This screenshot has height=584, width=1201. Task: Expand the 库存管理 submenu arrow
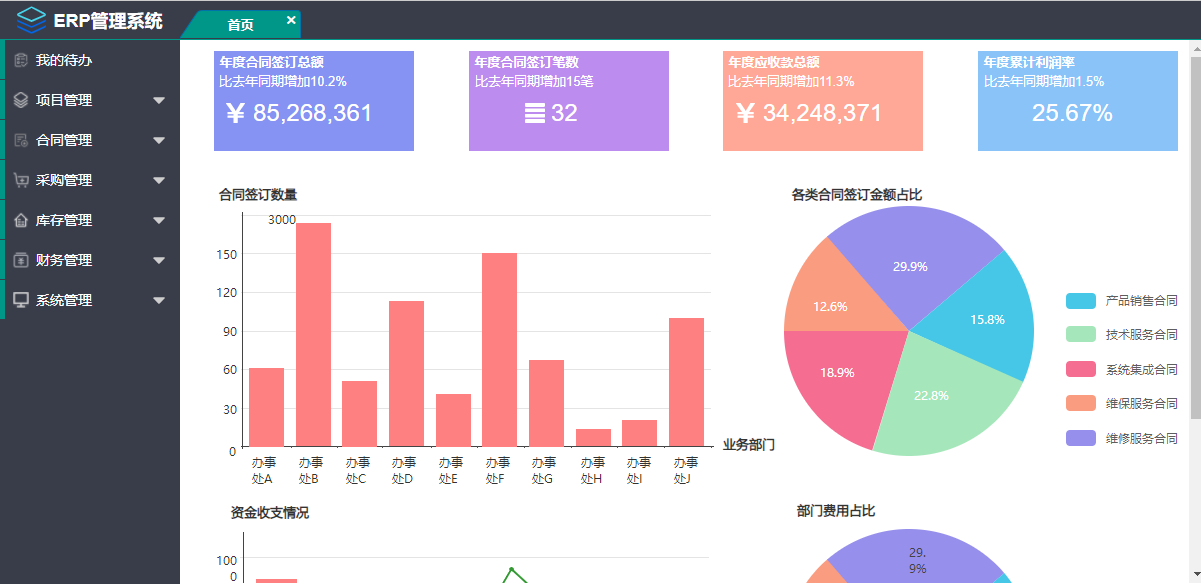(x=159, y=220)
